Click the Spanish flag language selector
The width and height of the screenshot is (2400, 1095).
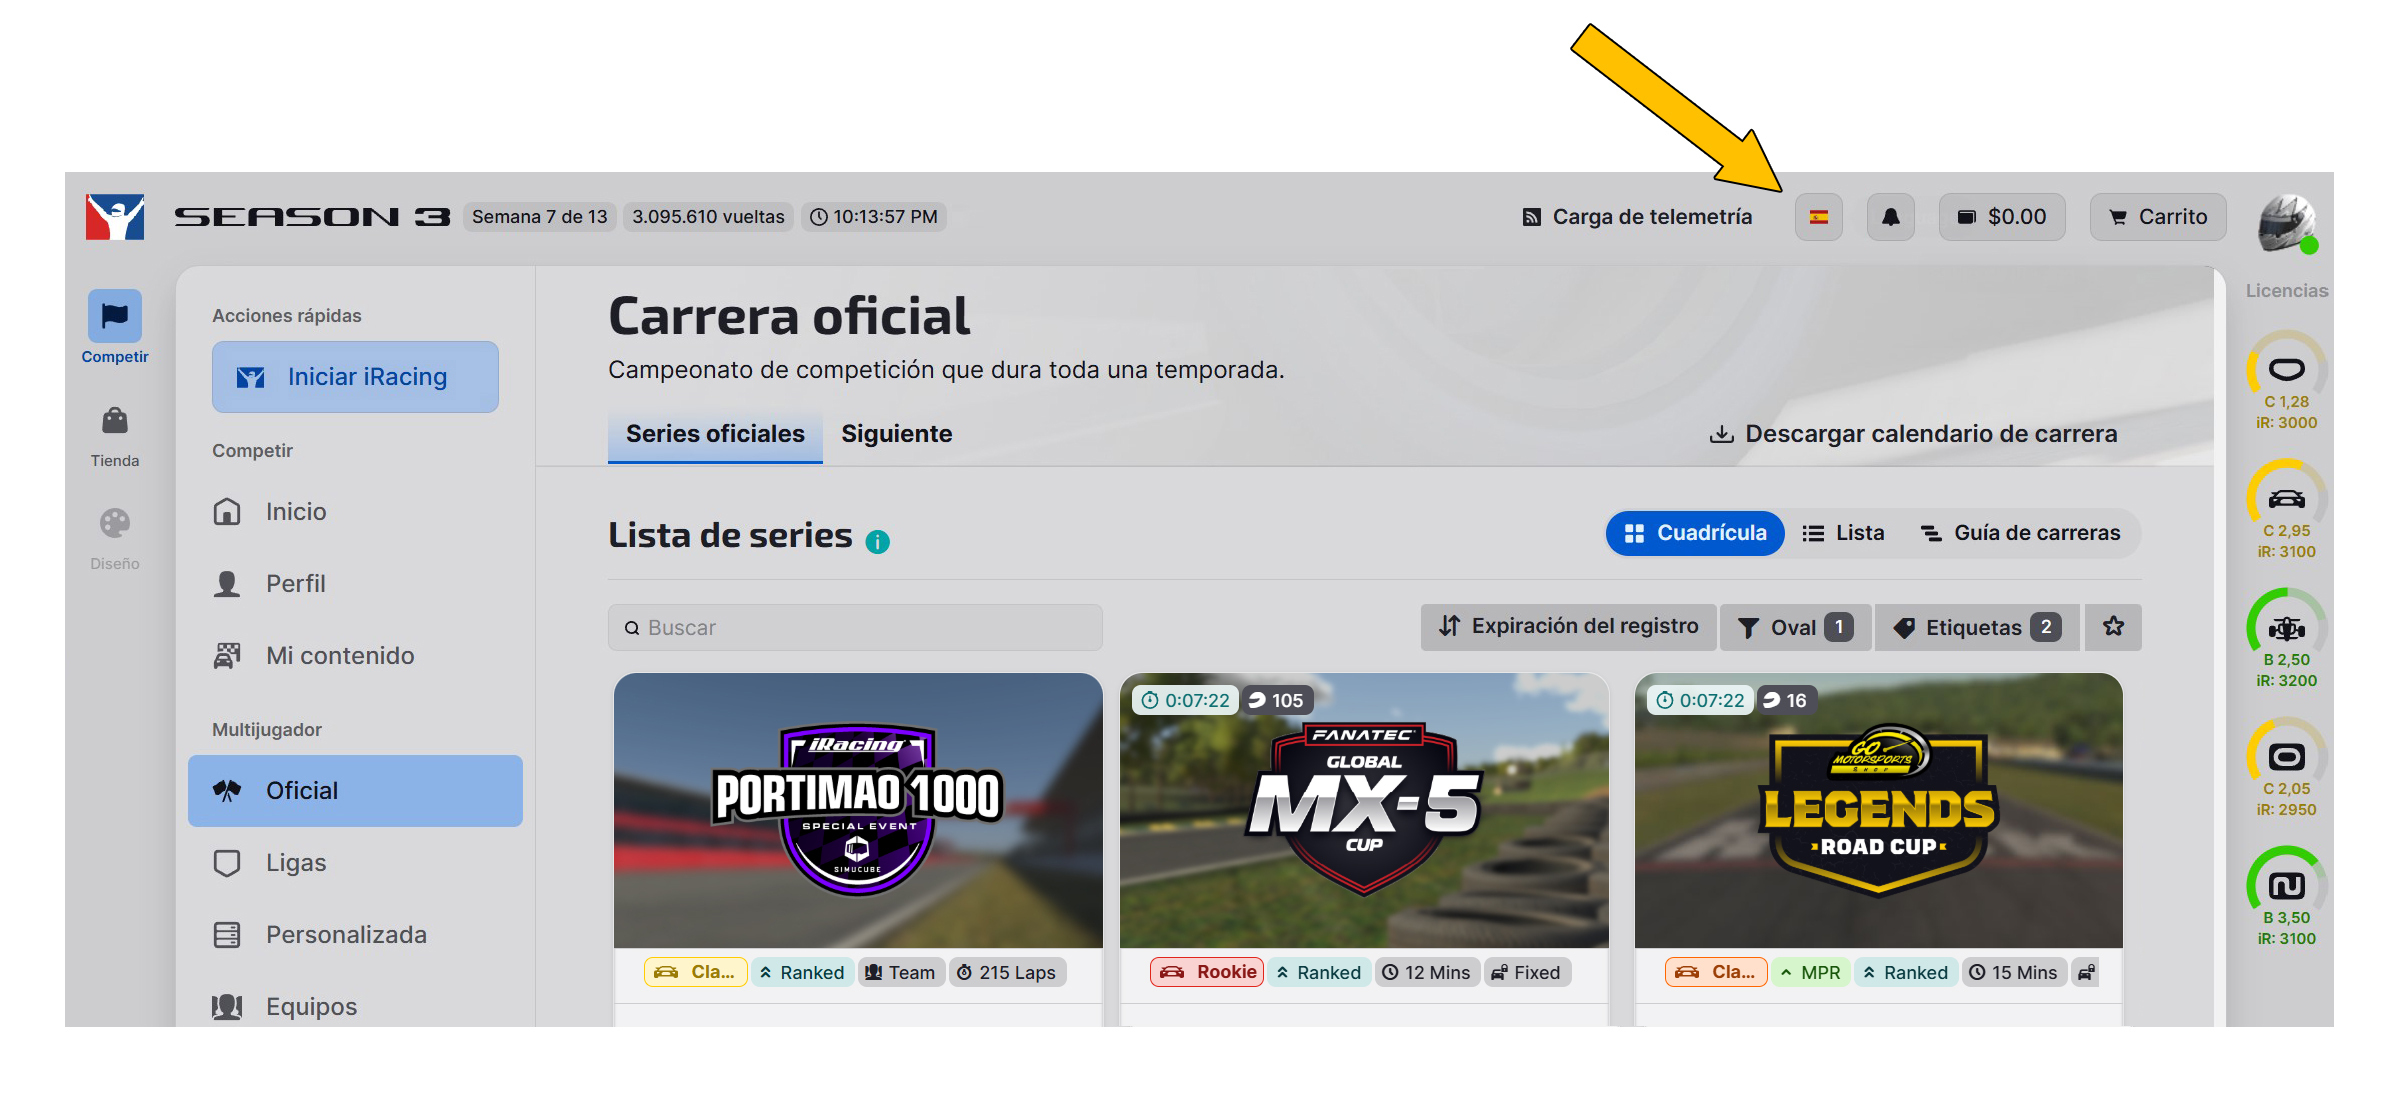1819,217
